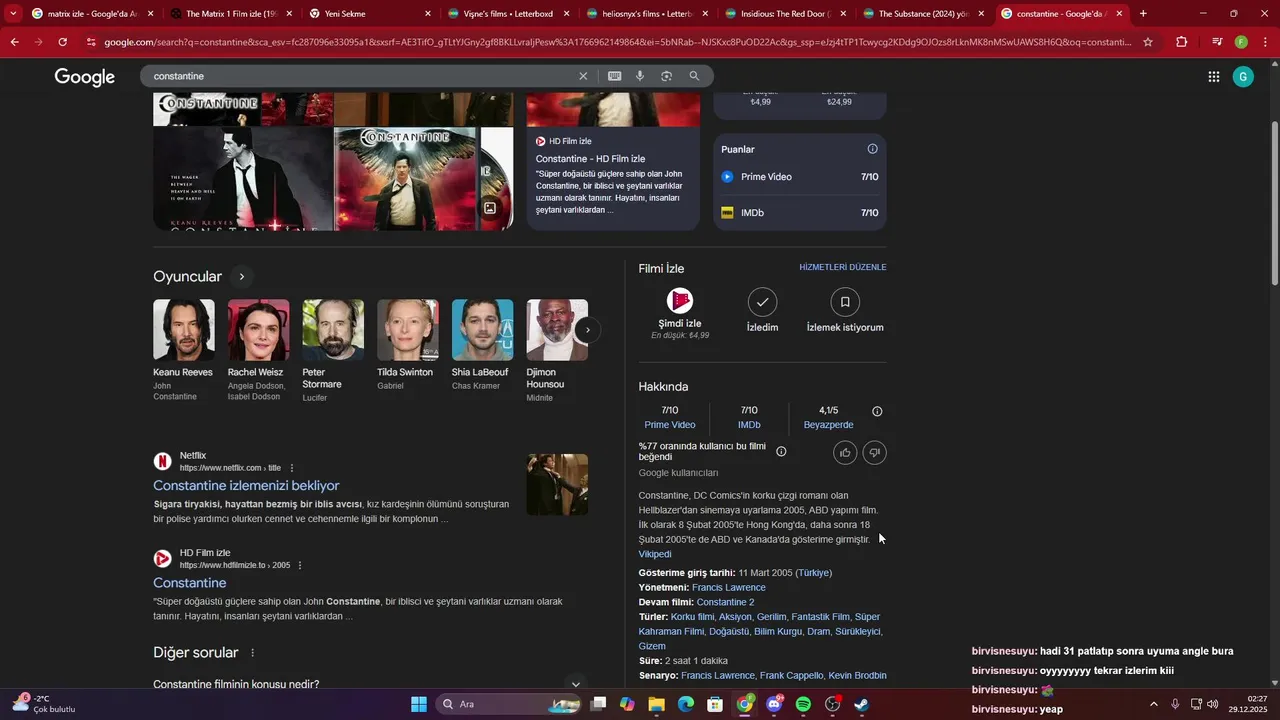Open the three-dot menu for Netflix result
This screenshot has height=720, width=1280.
click(292, 468)
